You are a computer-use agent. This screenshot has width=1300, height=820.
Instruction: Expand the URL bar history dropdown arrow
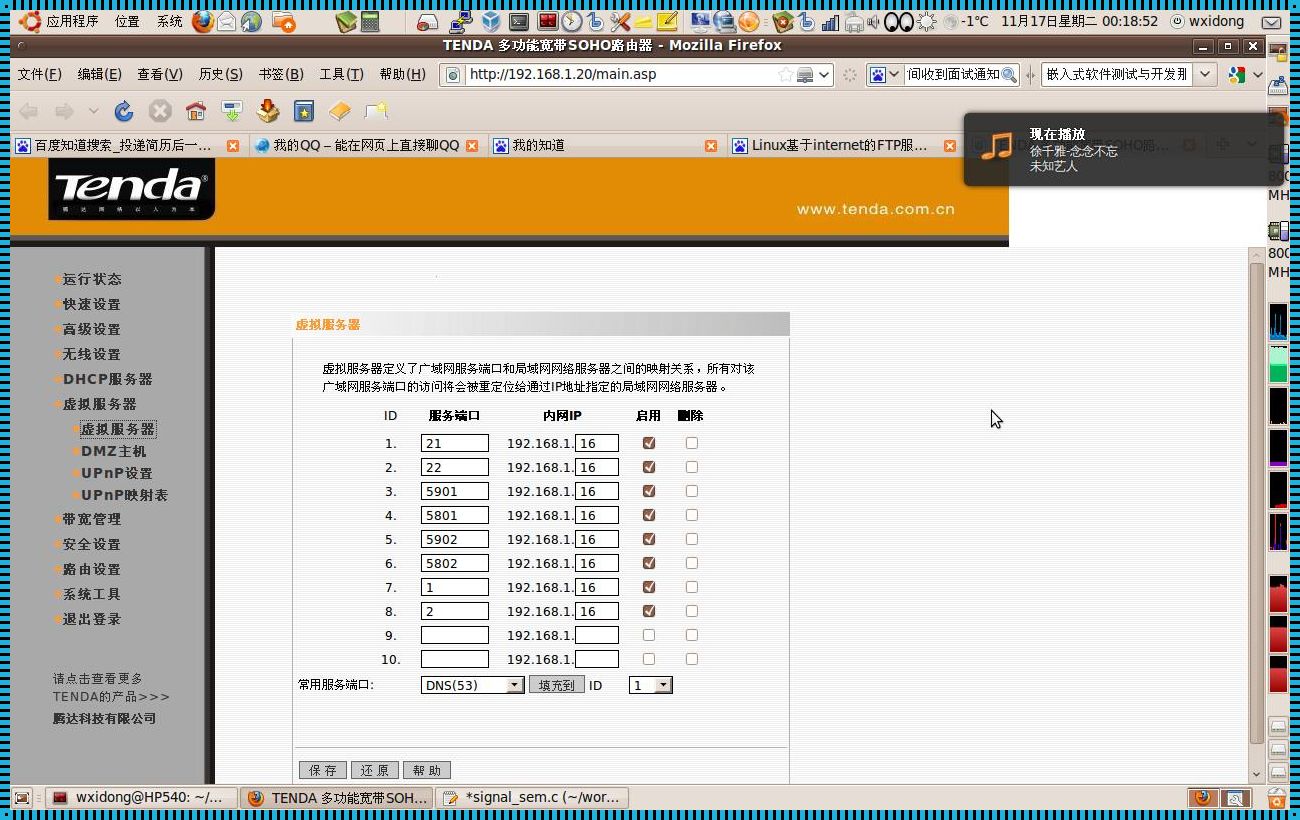click(x=824, y=74)
